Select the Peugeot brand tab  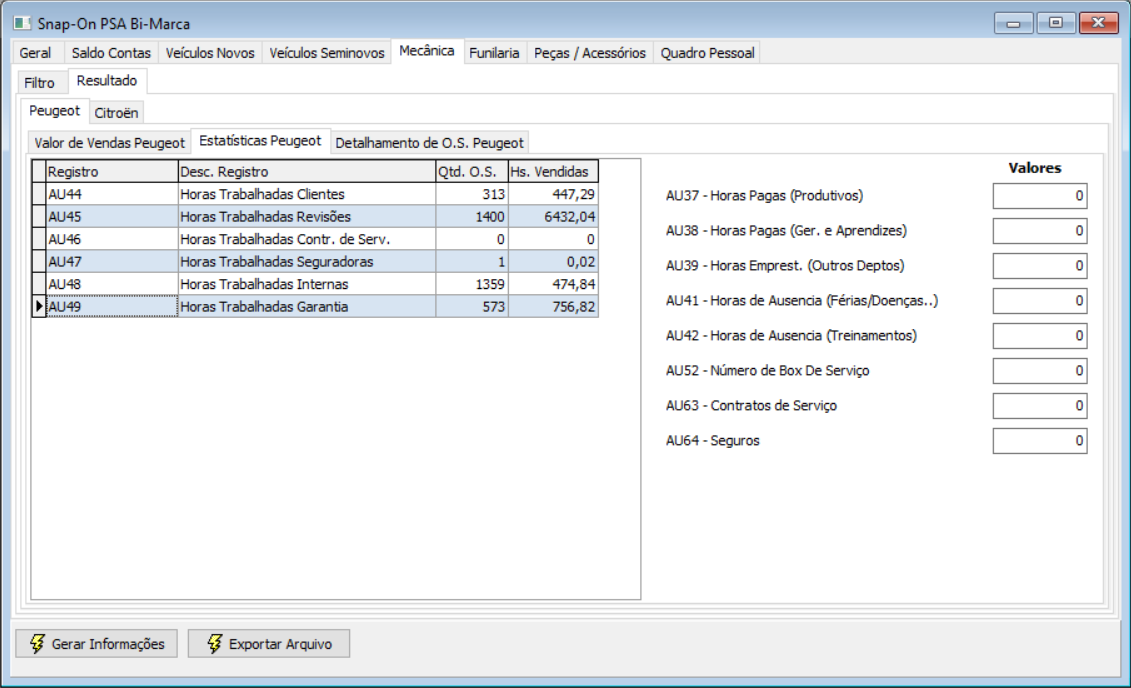(55, 110)
